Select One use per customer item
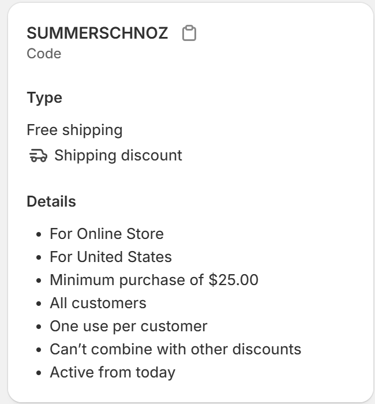Image resolution: width=375 pixels, height=404 pixels. [x=128, y=326]
